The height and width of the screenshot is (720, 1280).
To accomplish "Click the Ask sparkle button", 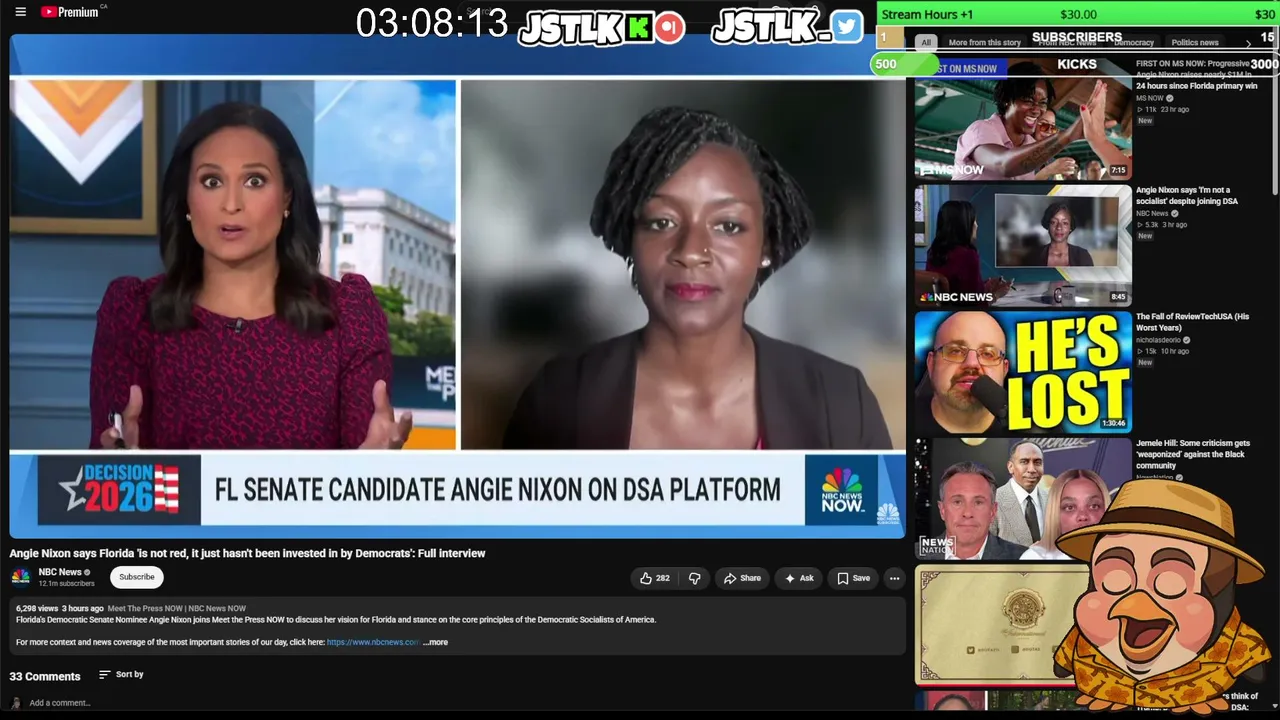I will click(798, 578).
